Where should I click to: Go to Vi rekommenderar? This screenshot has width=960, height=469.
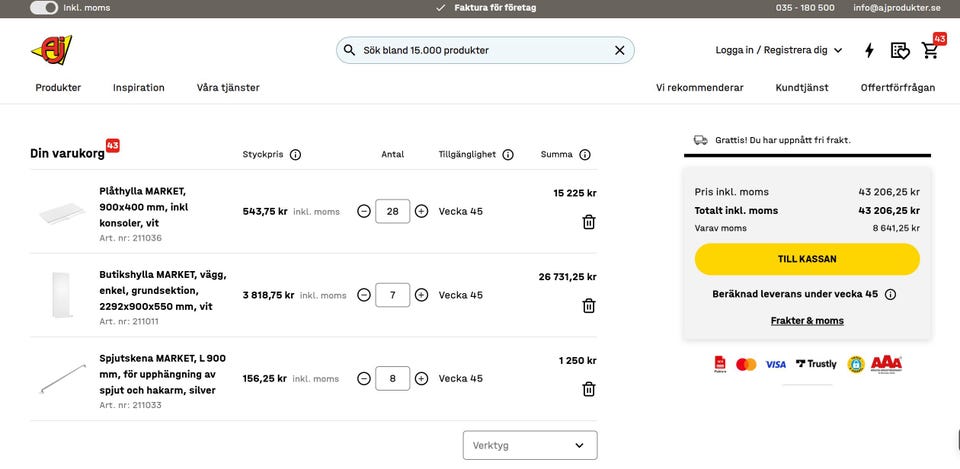click(700, 88)
